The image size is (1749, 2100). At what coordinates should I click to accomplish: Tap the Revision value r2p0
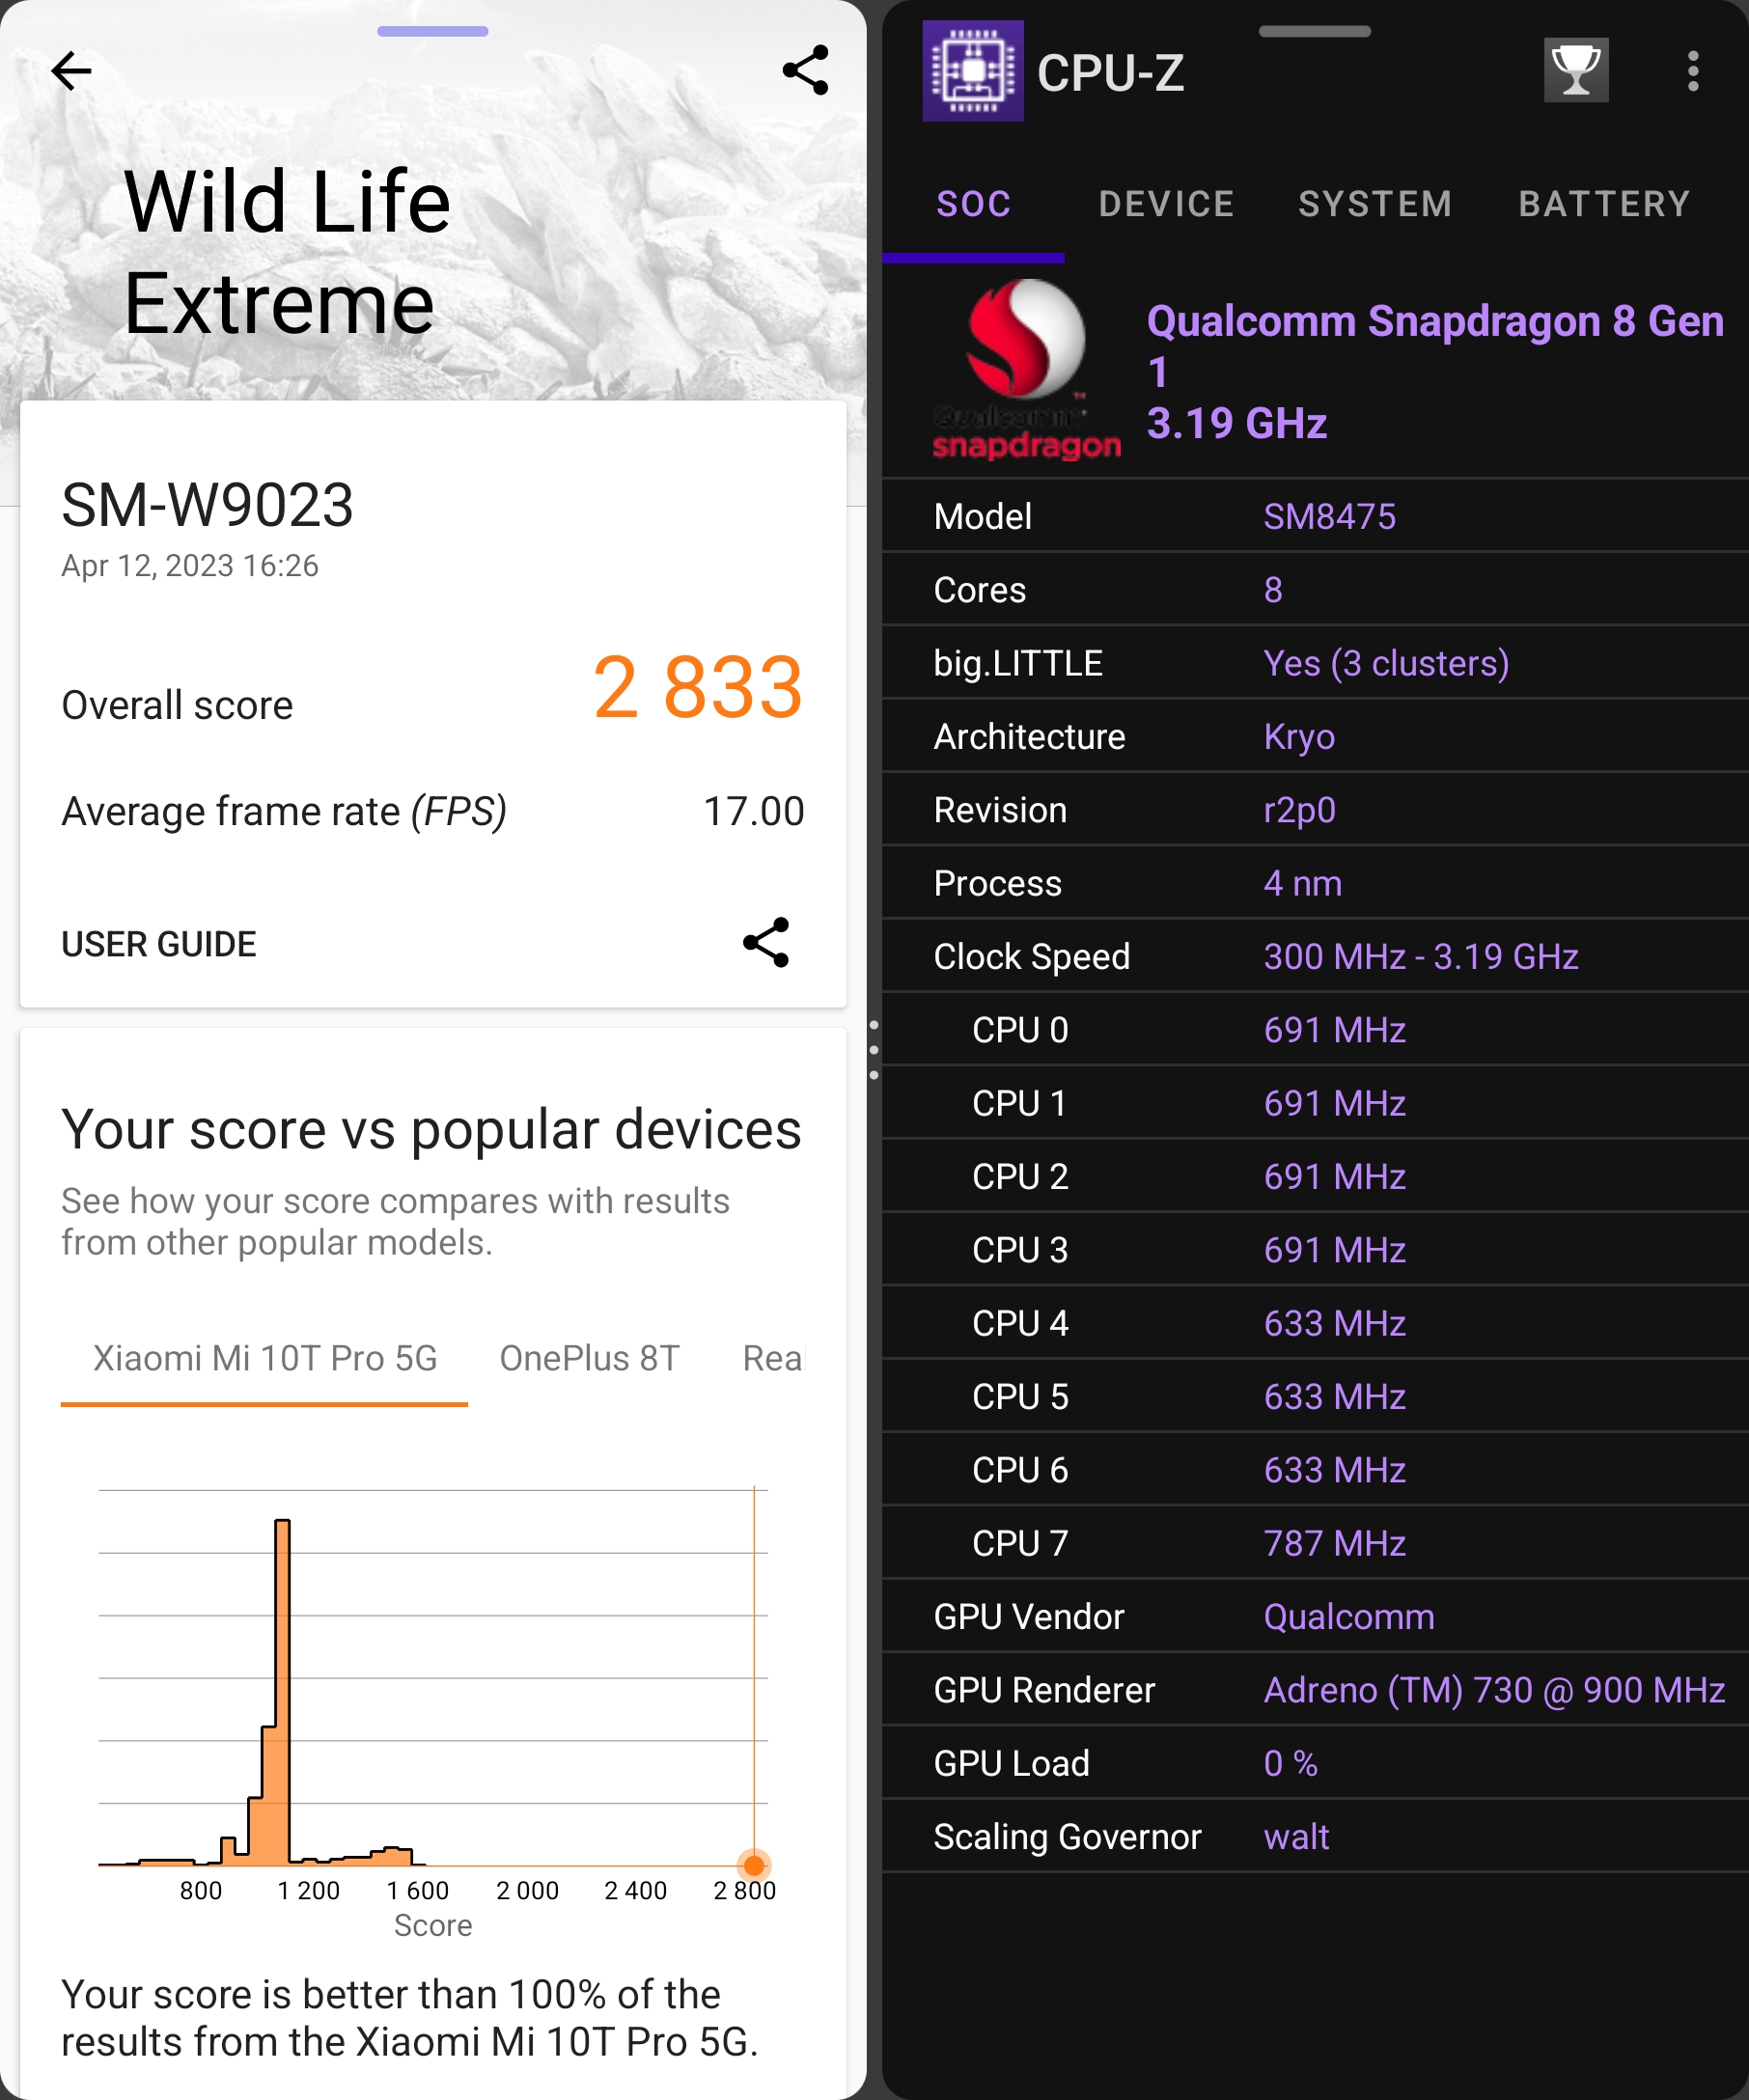click(x=1299, y=810)
